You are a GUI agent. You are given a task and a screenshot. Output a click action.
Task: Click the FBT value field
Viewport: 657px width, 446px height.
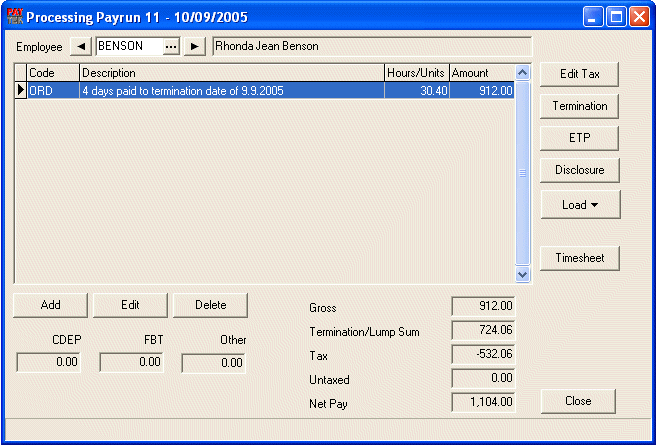[131, 363]
